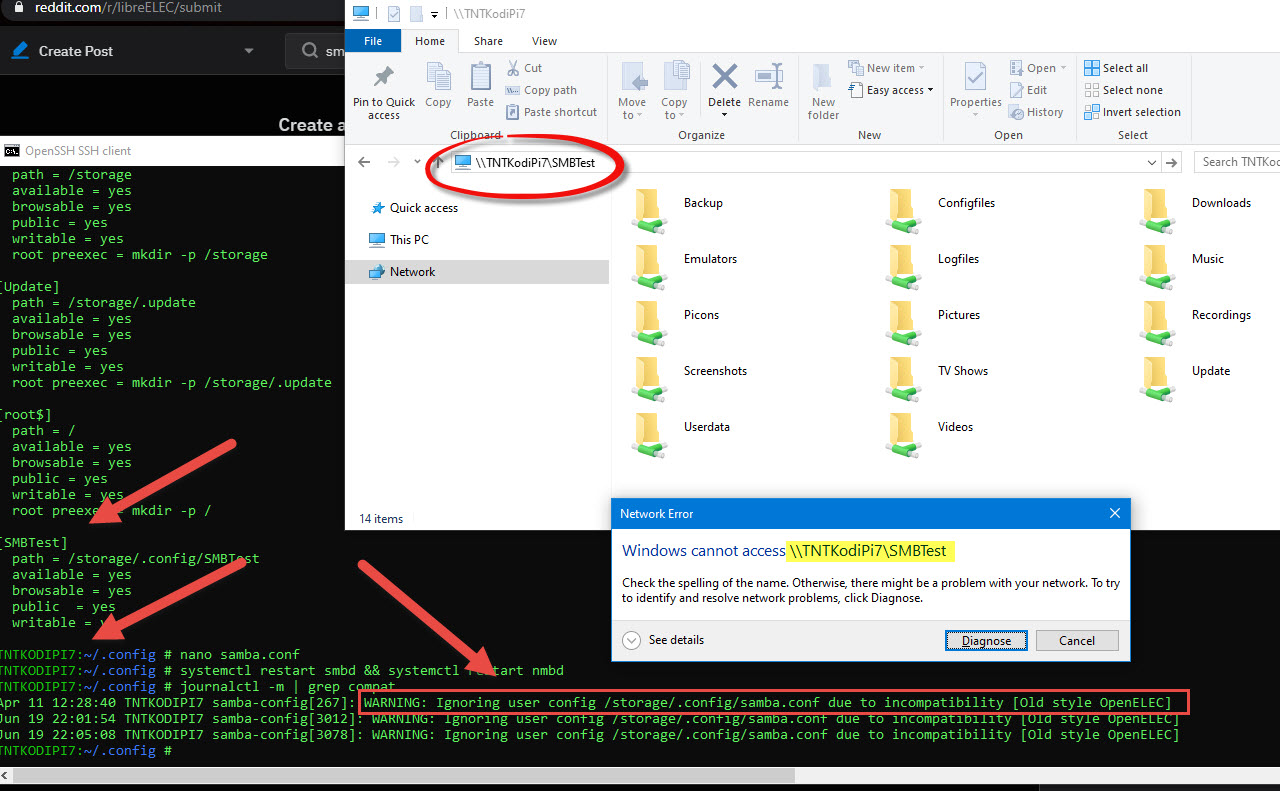Viewport: 1280px width, 791px height.
Task: Create a New folder from the ribbon
Action: [x=823, y=90]
